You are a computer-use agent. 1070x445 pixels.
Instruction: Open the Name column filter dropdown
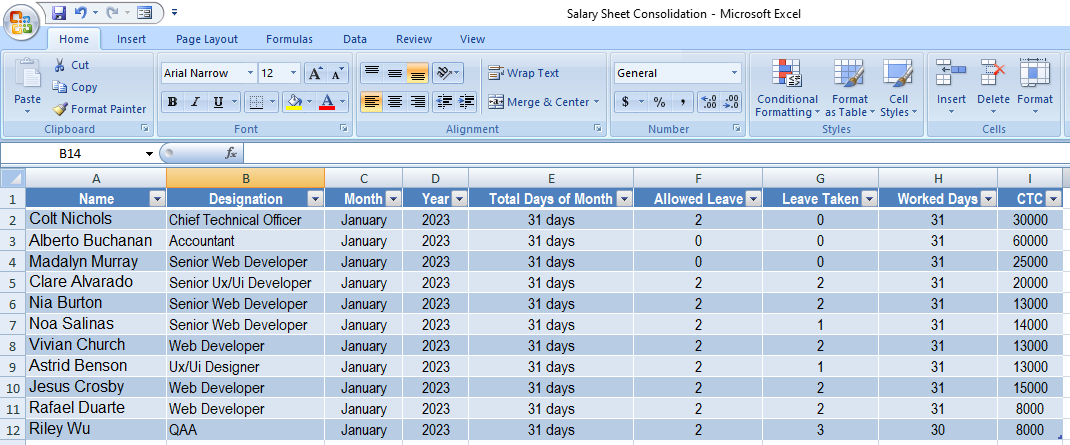pyautogui.click(x=157, y=199)
